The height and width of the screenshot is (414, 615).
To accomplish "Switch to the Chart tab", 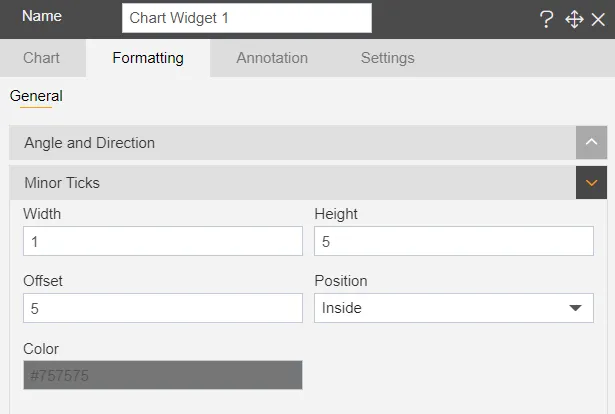I will point(41,58).
